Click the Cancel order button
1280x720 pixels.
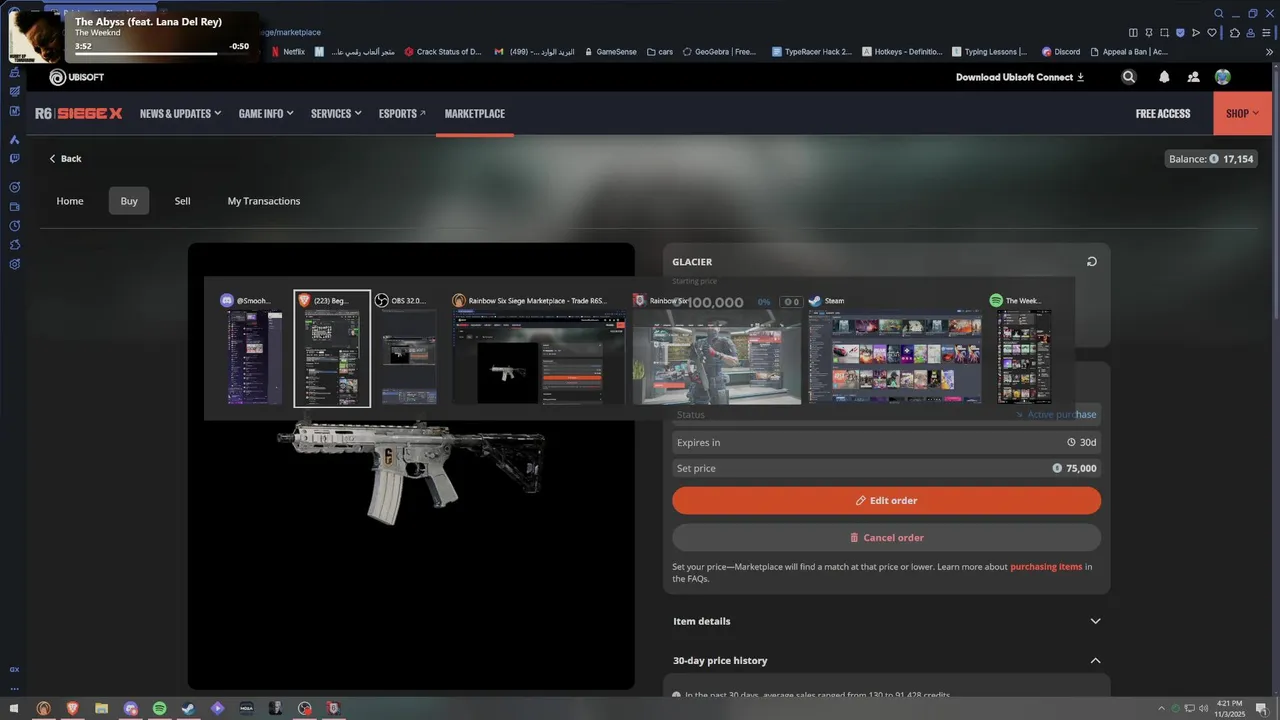(886, 537)
